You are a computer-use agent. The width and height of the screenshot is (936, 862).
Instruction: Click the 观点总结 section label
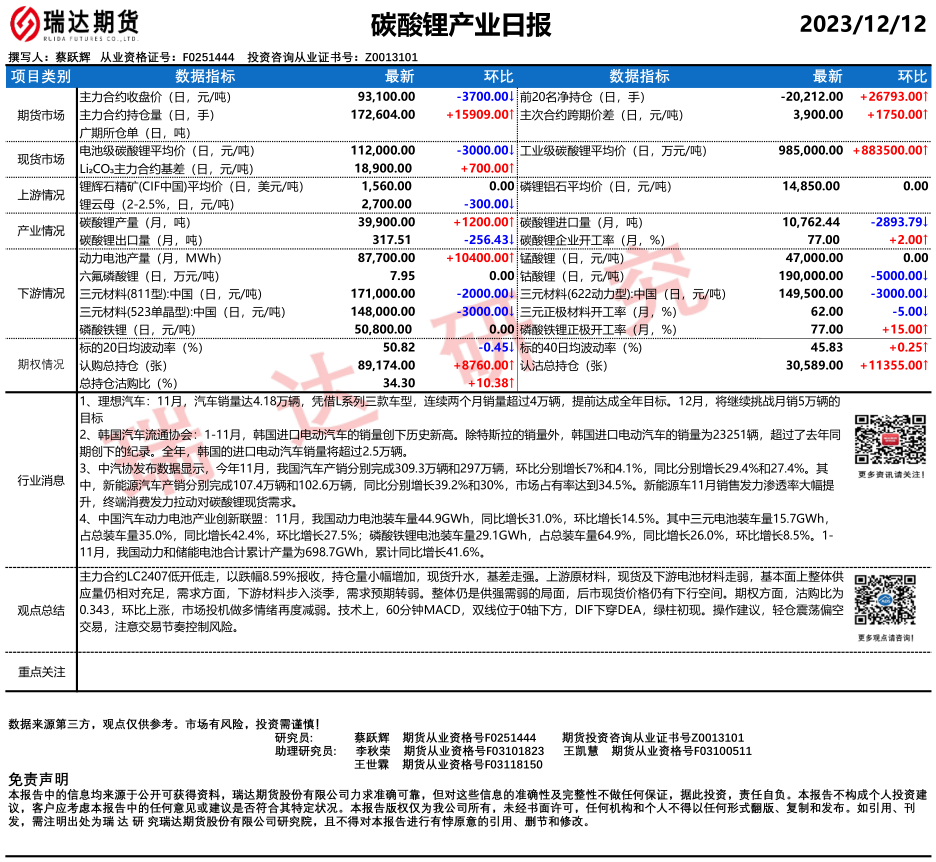click(x=41, y=610)
